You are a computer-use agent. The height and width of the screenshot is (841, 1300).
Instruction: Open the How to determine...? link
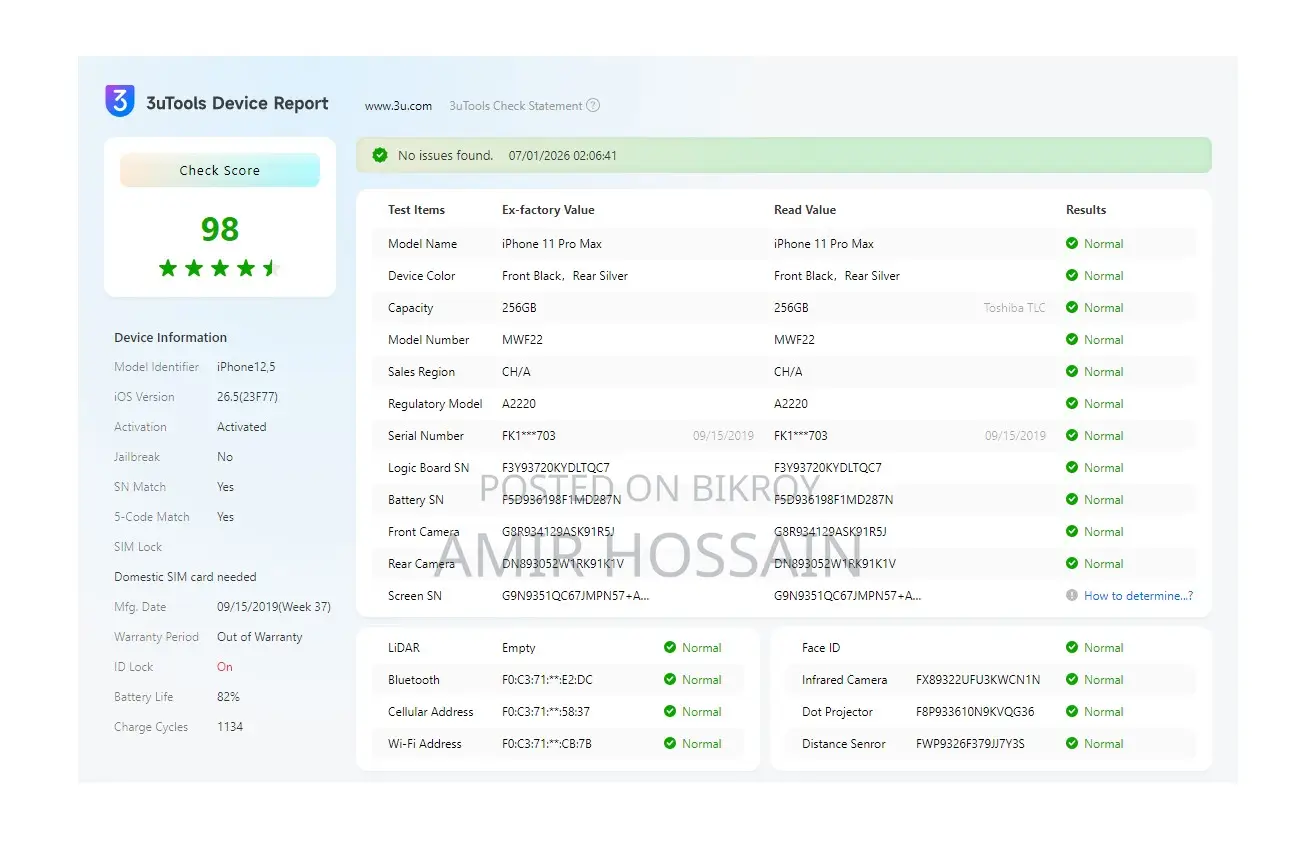tap(1138, 595)
